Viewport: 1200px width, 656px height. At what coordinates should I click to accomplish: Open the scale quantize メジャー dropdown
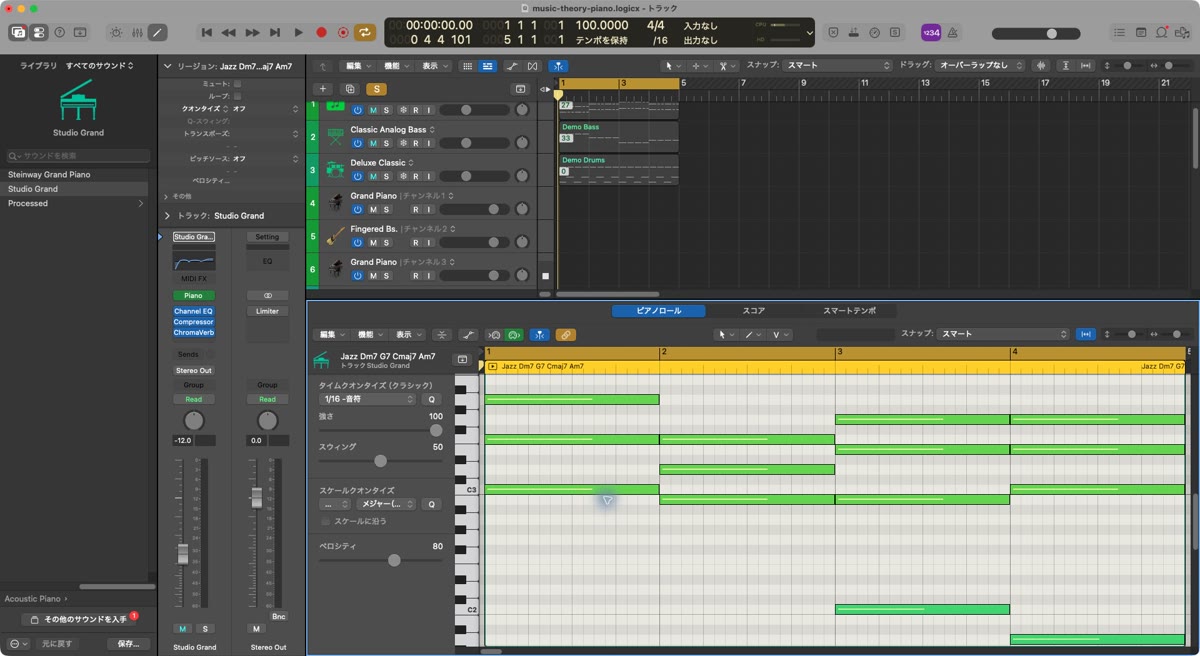point(386,504)
